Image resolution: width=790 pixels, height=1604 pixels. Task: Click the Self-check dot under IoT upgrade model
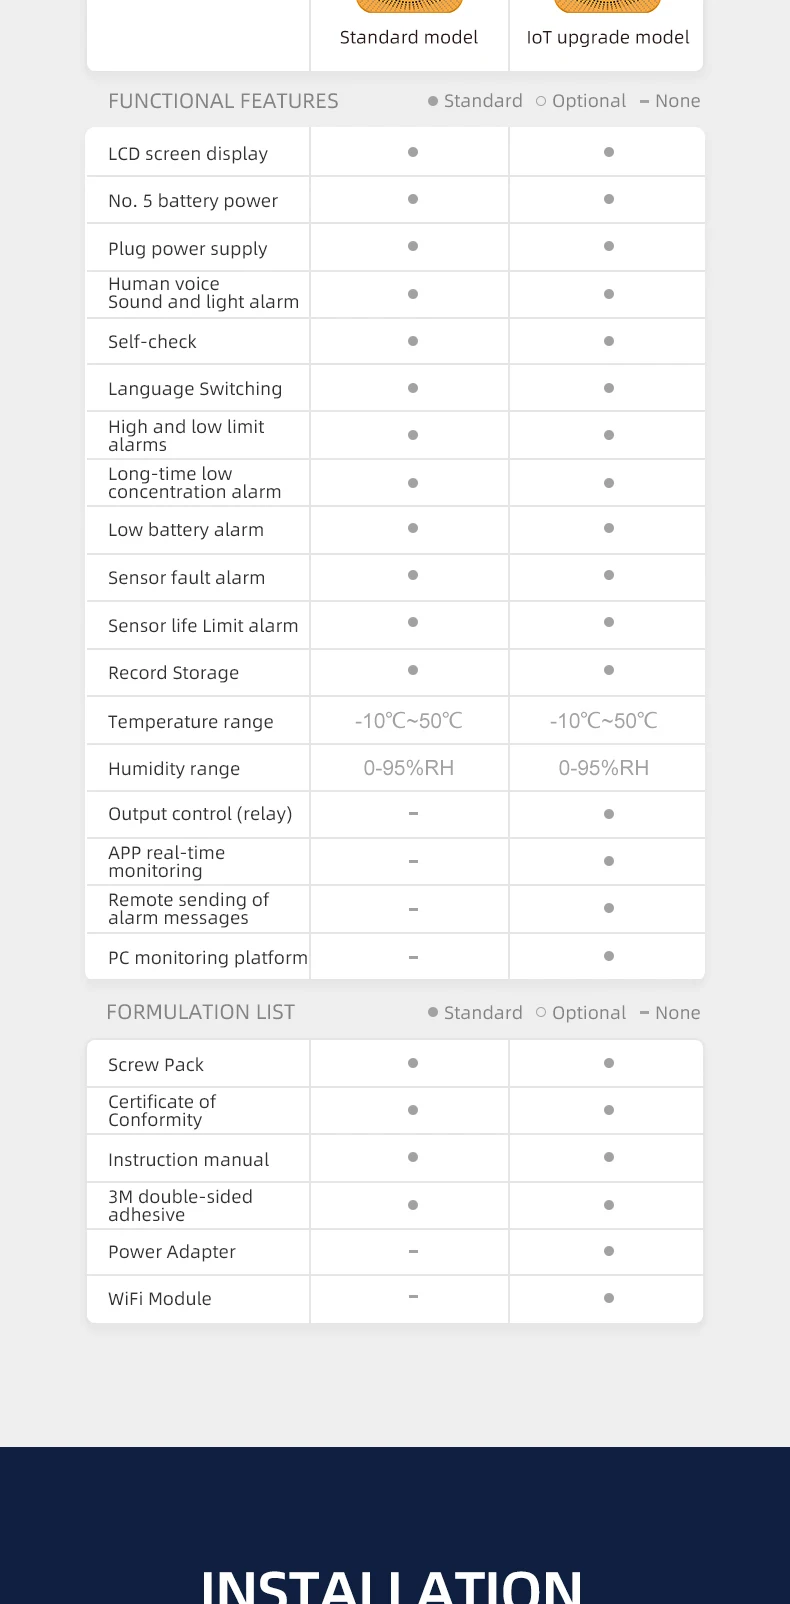coord(609,341)
